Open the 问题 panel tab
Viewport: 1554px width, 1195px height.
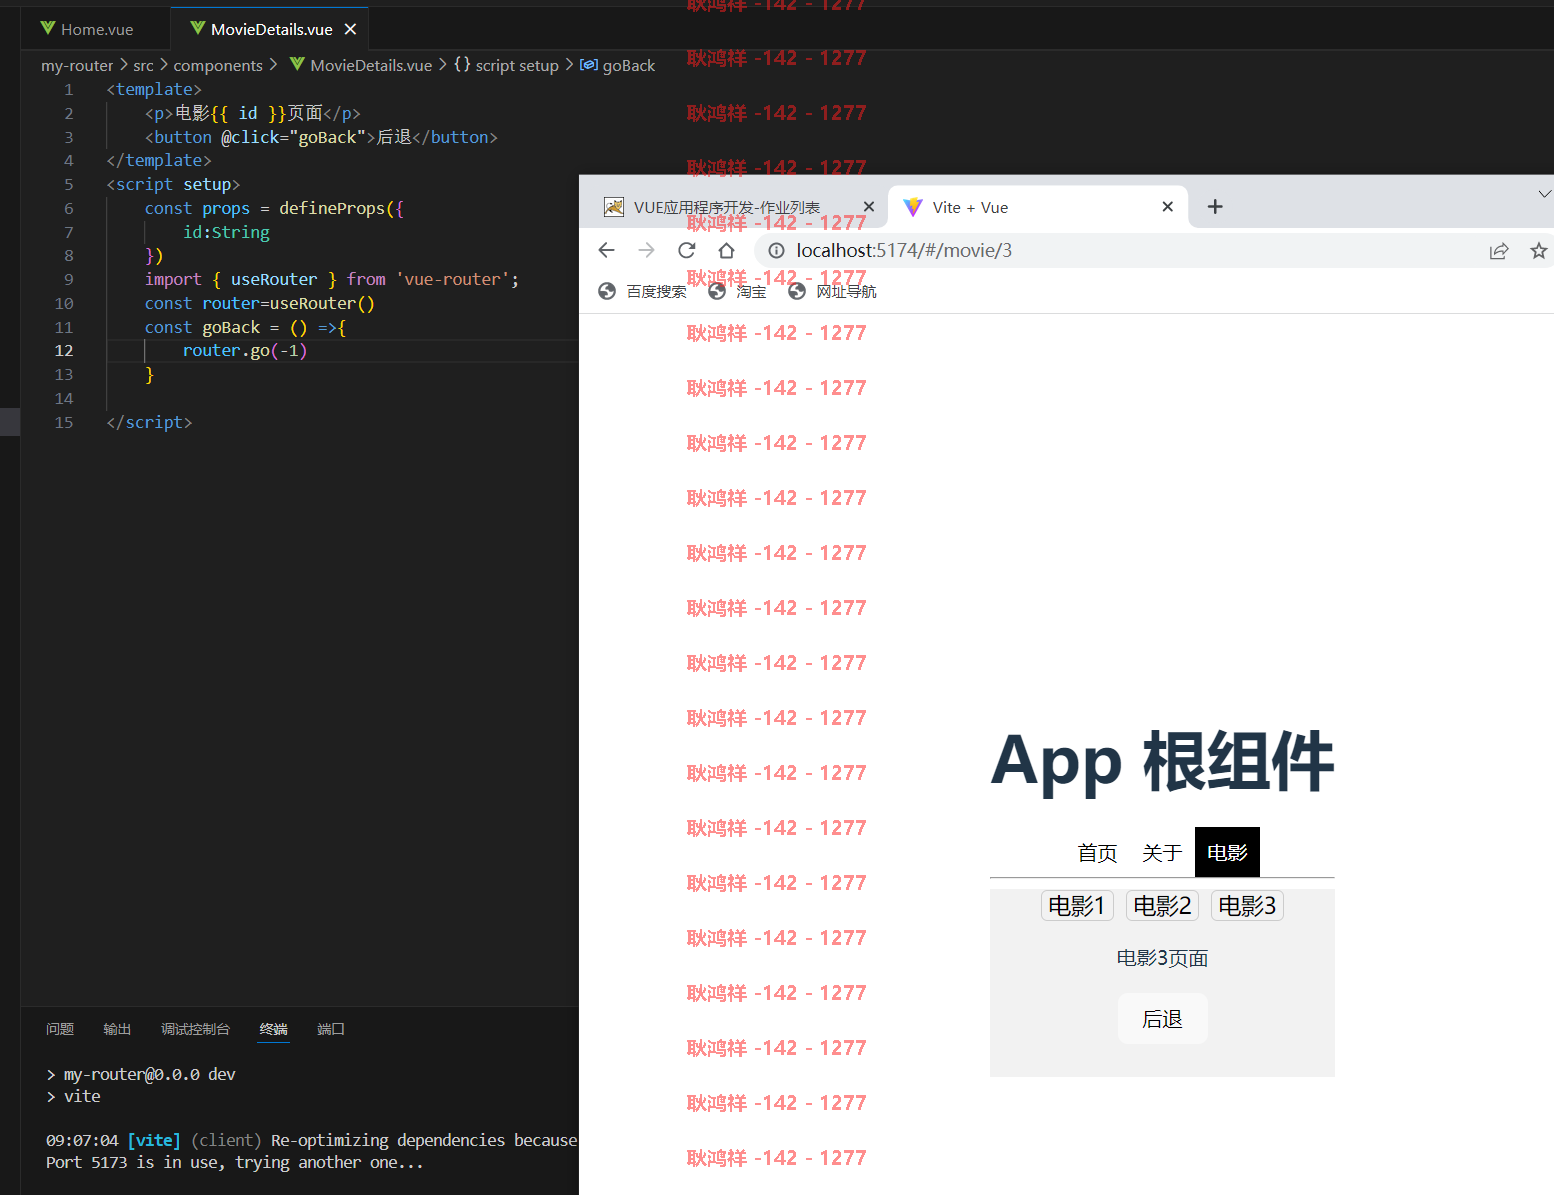point(60,1029)
